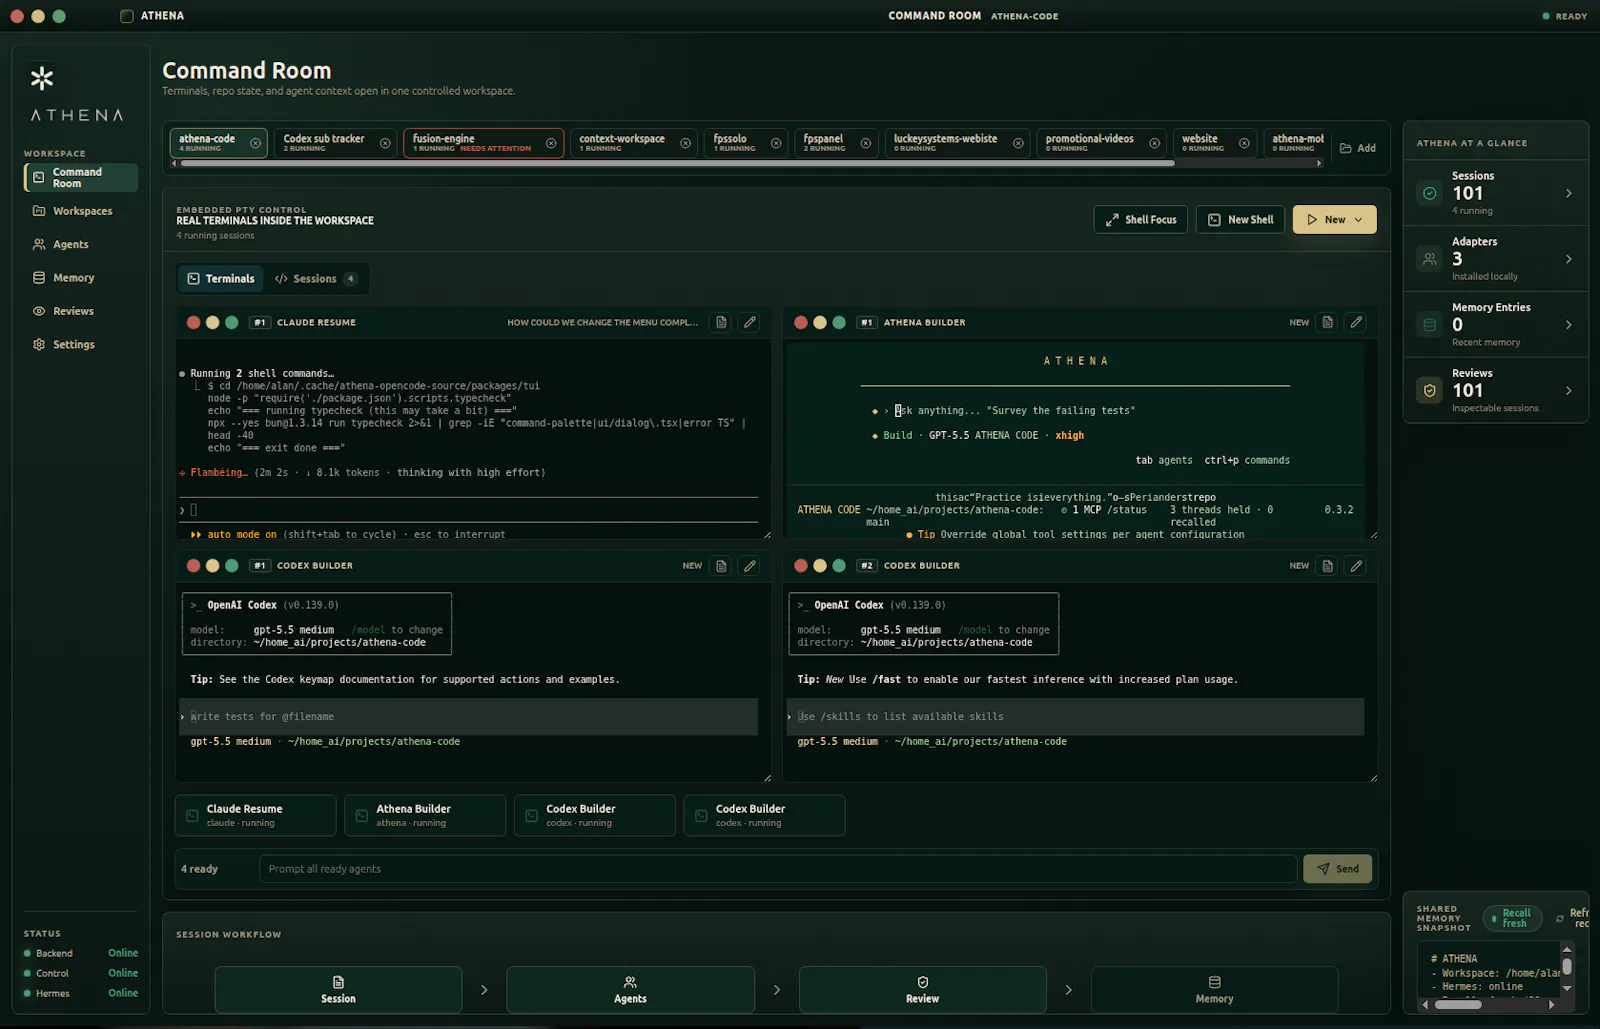Close the athena-code workspace tab
This screenshot has width=1600, height=1029.
click(255, 143)
